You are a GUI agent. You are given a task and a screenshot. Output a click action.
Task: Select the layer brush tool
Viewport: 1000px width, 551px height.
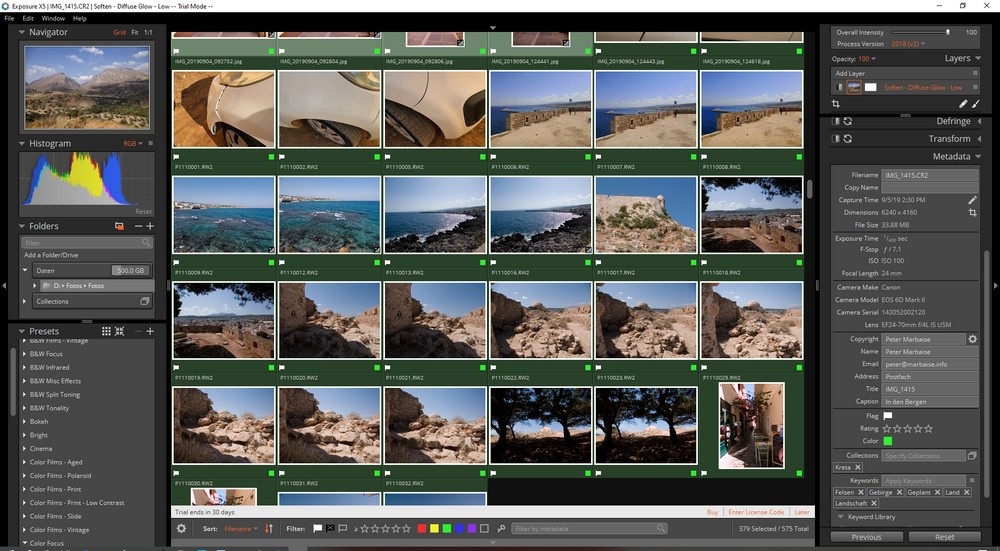coord(975,103)
